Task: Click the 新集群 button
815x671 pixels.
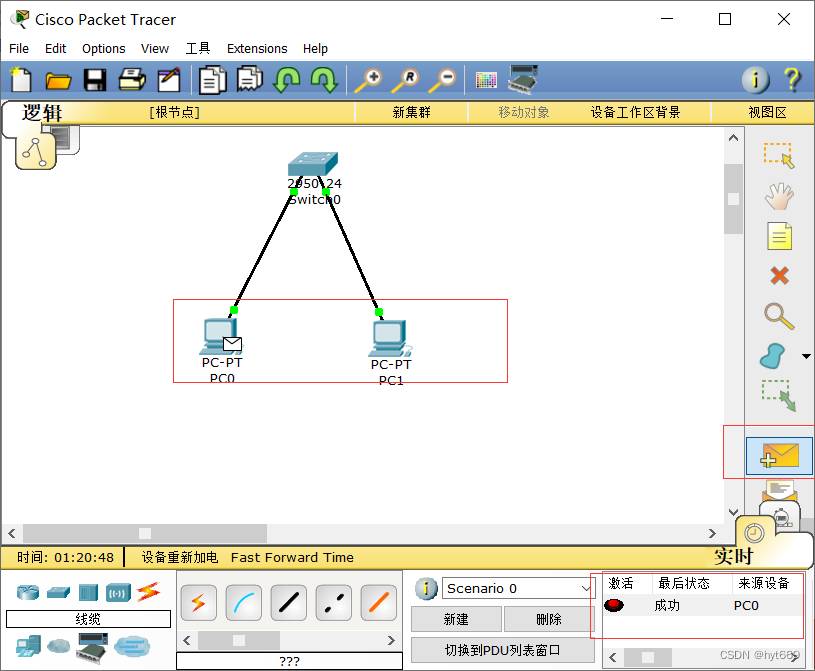Action: 412,112
